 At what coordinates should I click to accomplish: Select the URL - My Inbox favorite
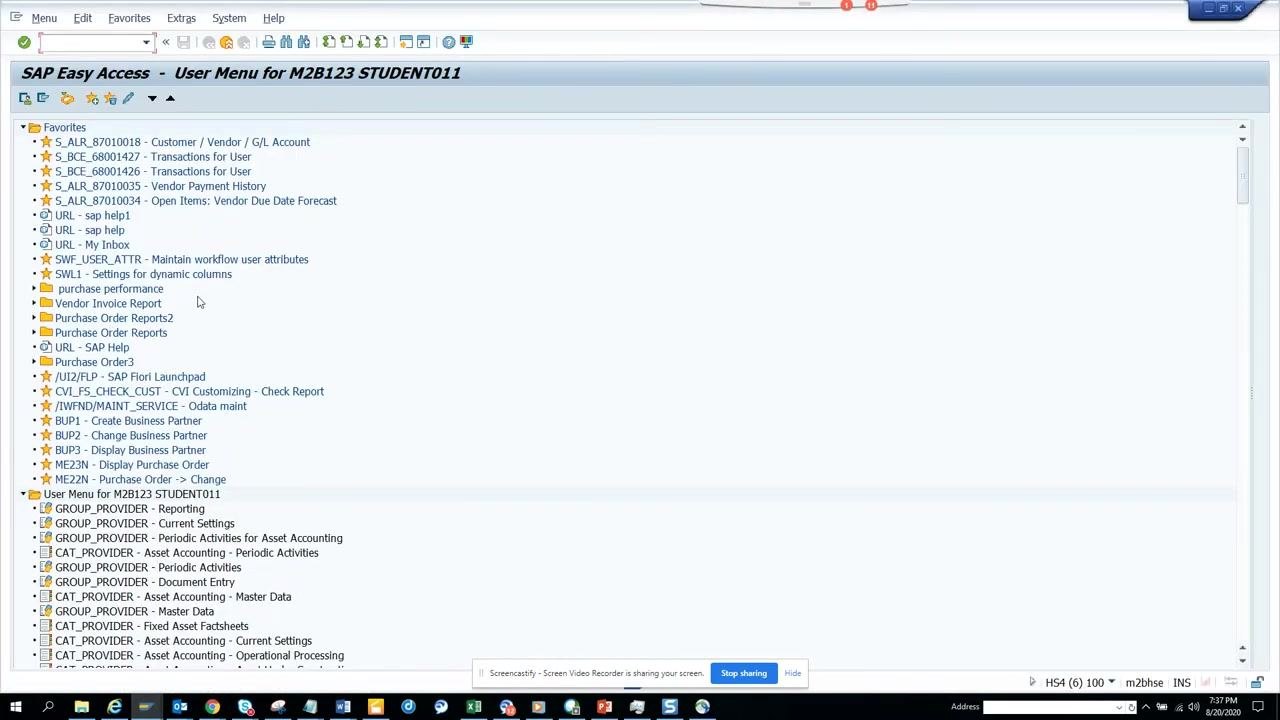pyautogui.click(x=92, y=245)
